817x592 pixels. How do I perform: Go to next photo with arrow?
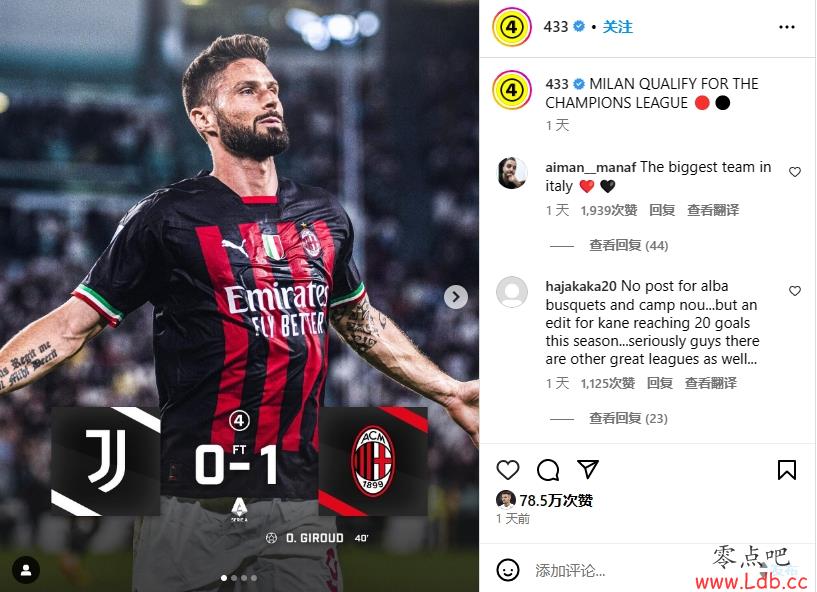pyautogui.click(x=455, y=297)
